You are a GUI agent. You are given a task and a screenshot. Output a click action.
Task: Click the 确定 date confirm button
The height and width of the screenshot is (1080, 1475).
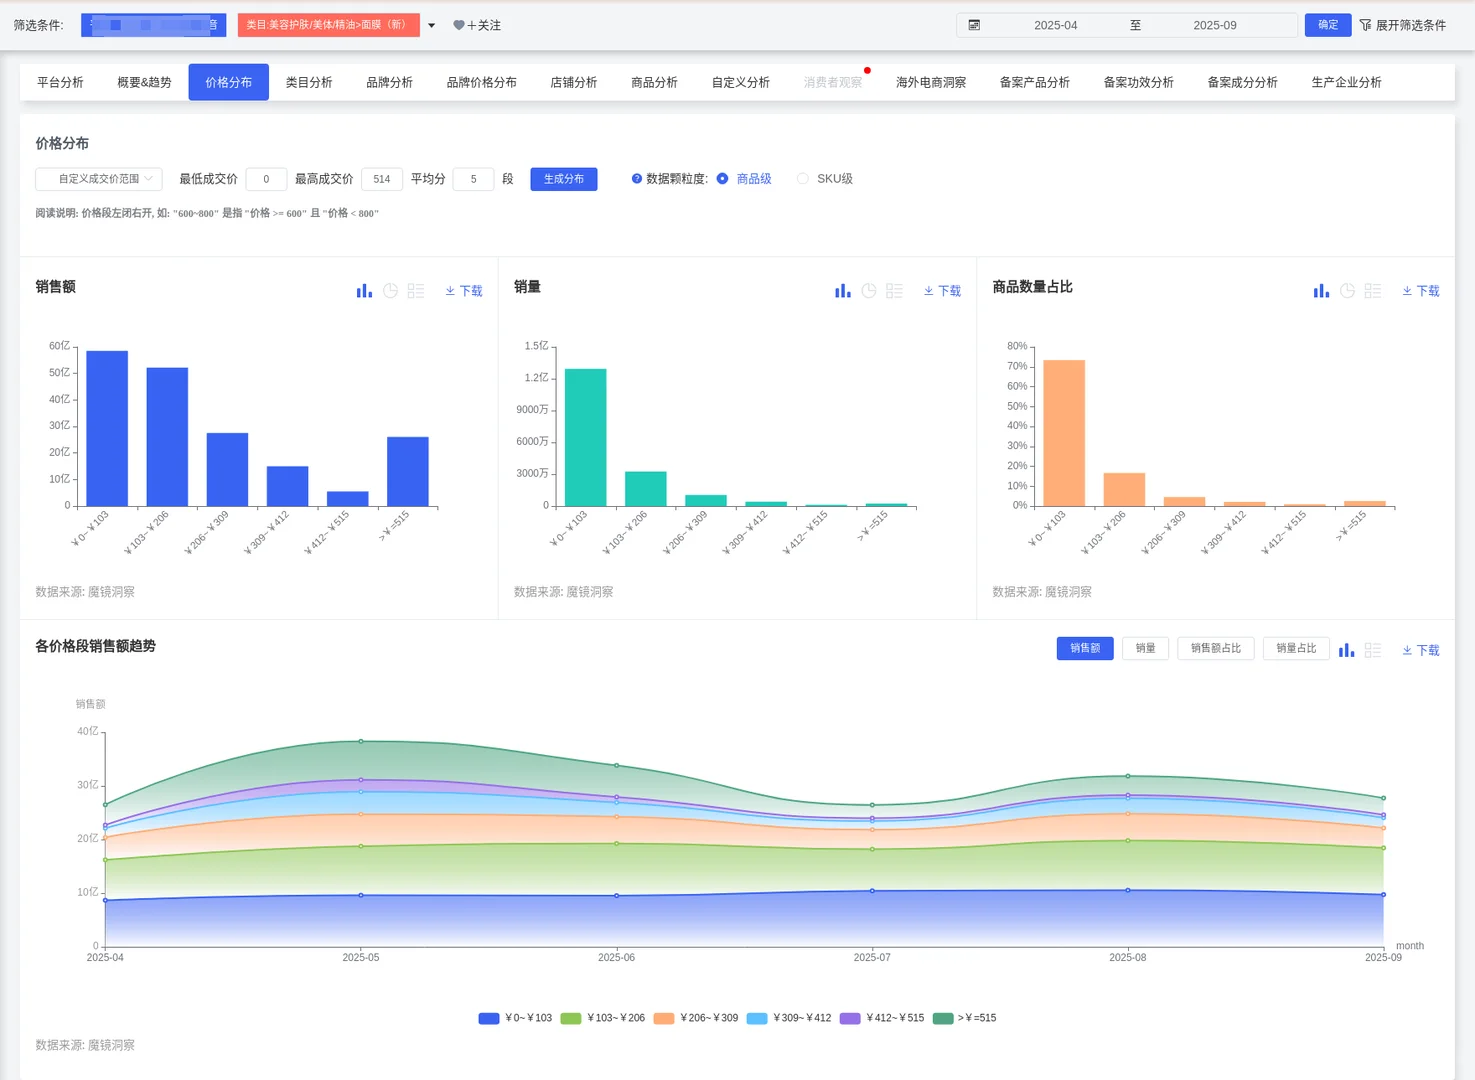[x=1328, y=25]
